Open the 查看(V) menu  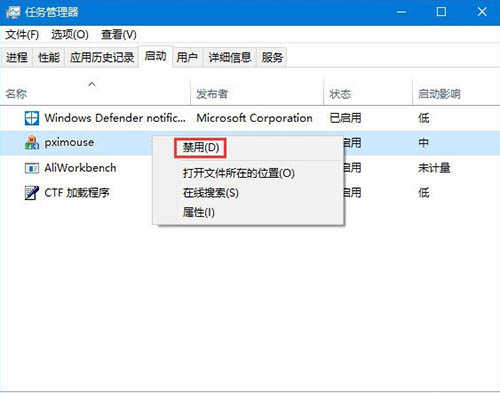119,34
